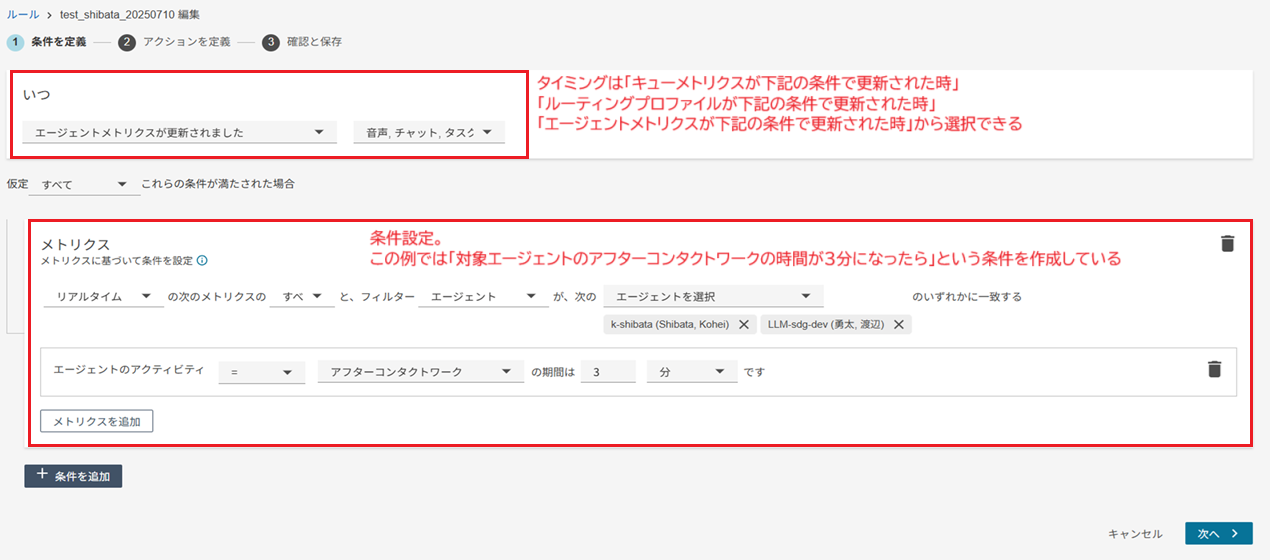The width and height of the screenshot is (1270, 560).
Task: Open the すべて dropdown next to 仮定
Action: [x=86, y=184]
